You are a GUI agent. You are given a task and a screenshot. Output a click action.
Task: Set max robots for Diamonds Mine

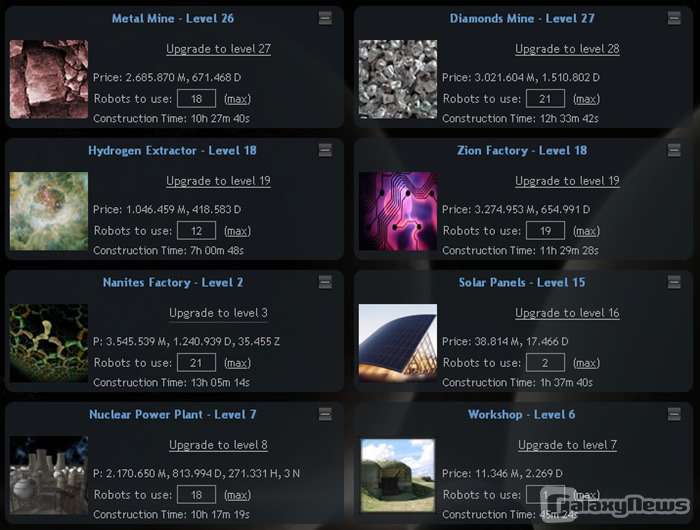click(x=587, y=99)
